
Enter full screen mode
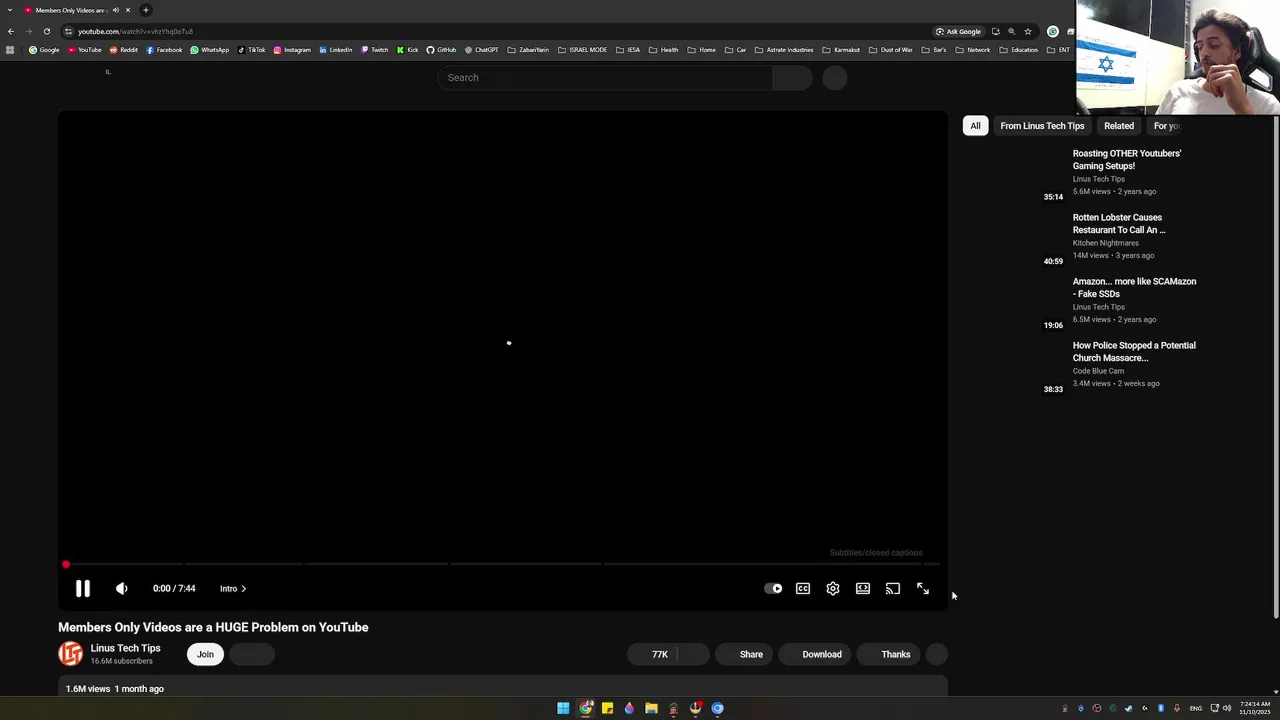923,589
